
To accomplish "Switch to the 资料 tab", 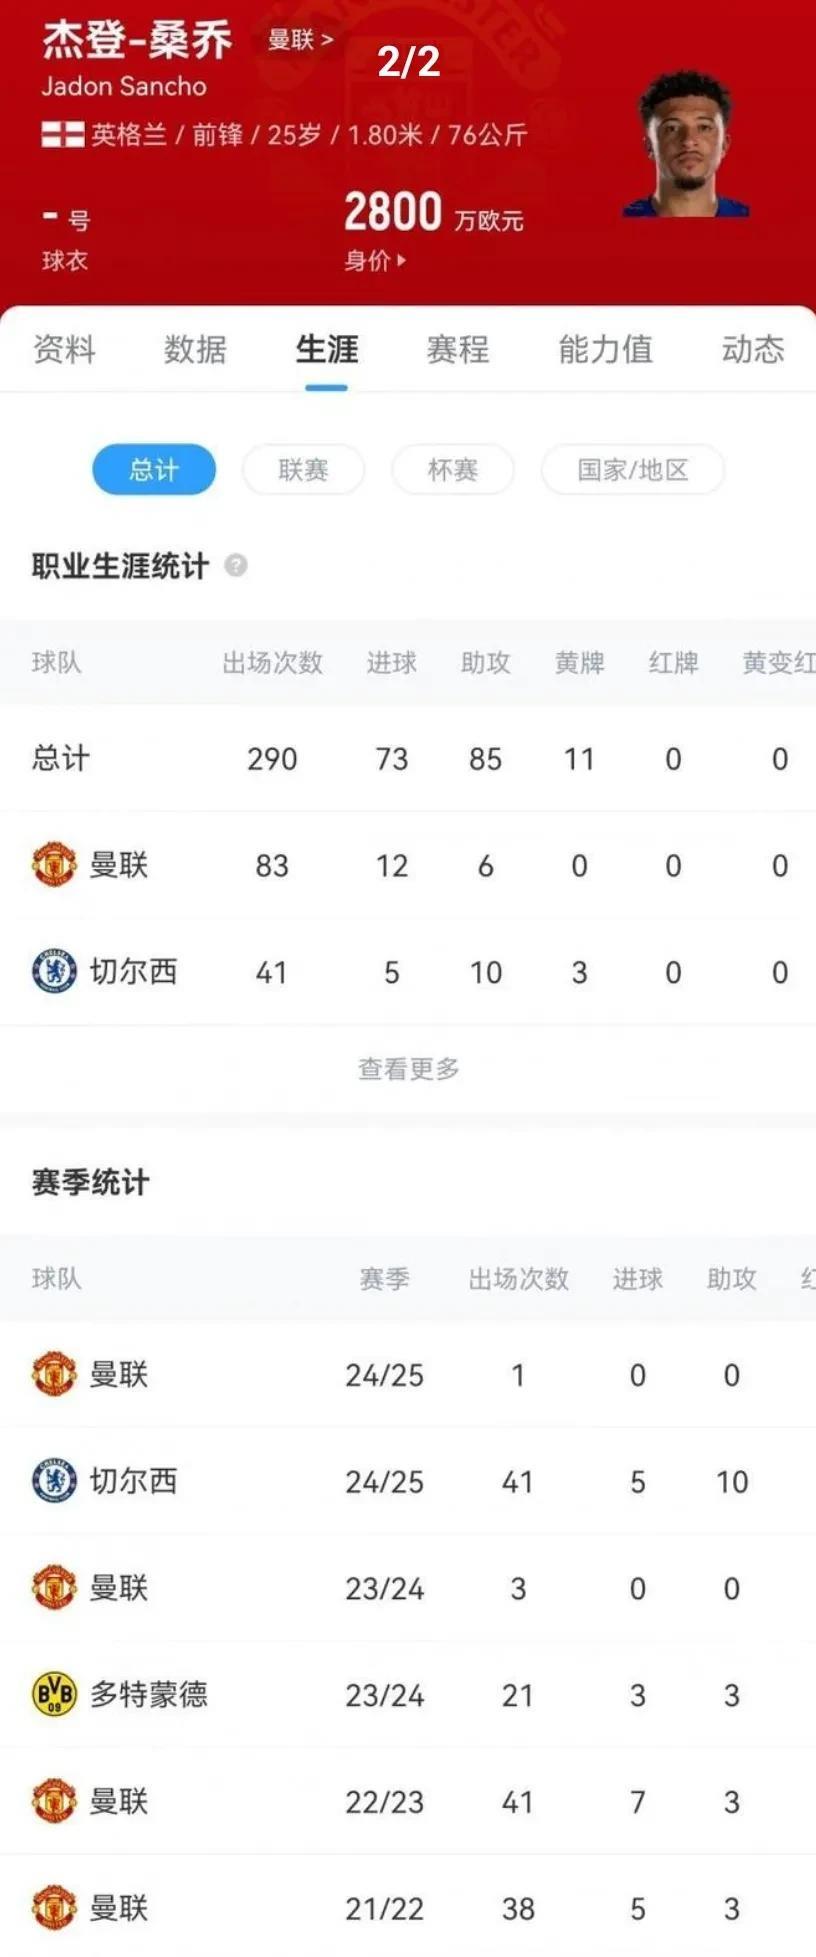I will [x=64, y=349].
